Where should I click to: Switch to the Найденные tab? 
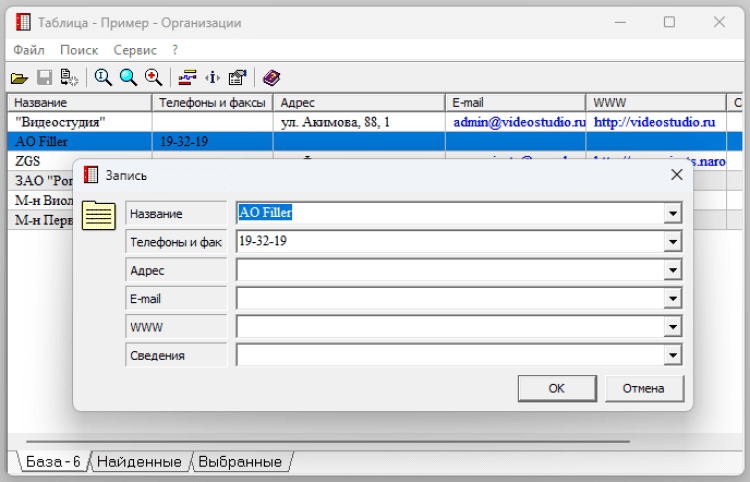139,461
